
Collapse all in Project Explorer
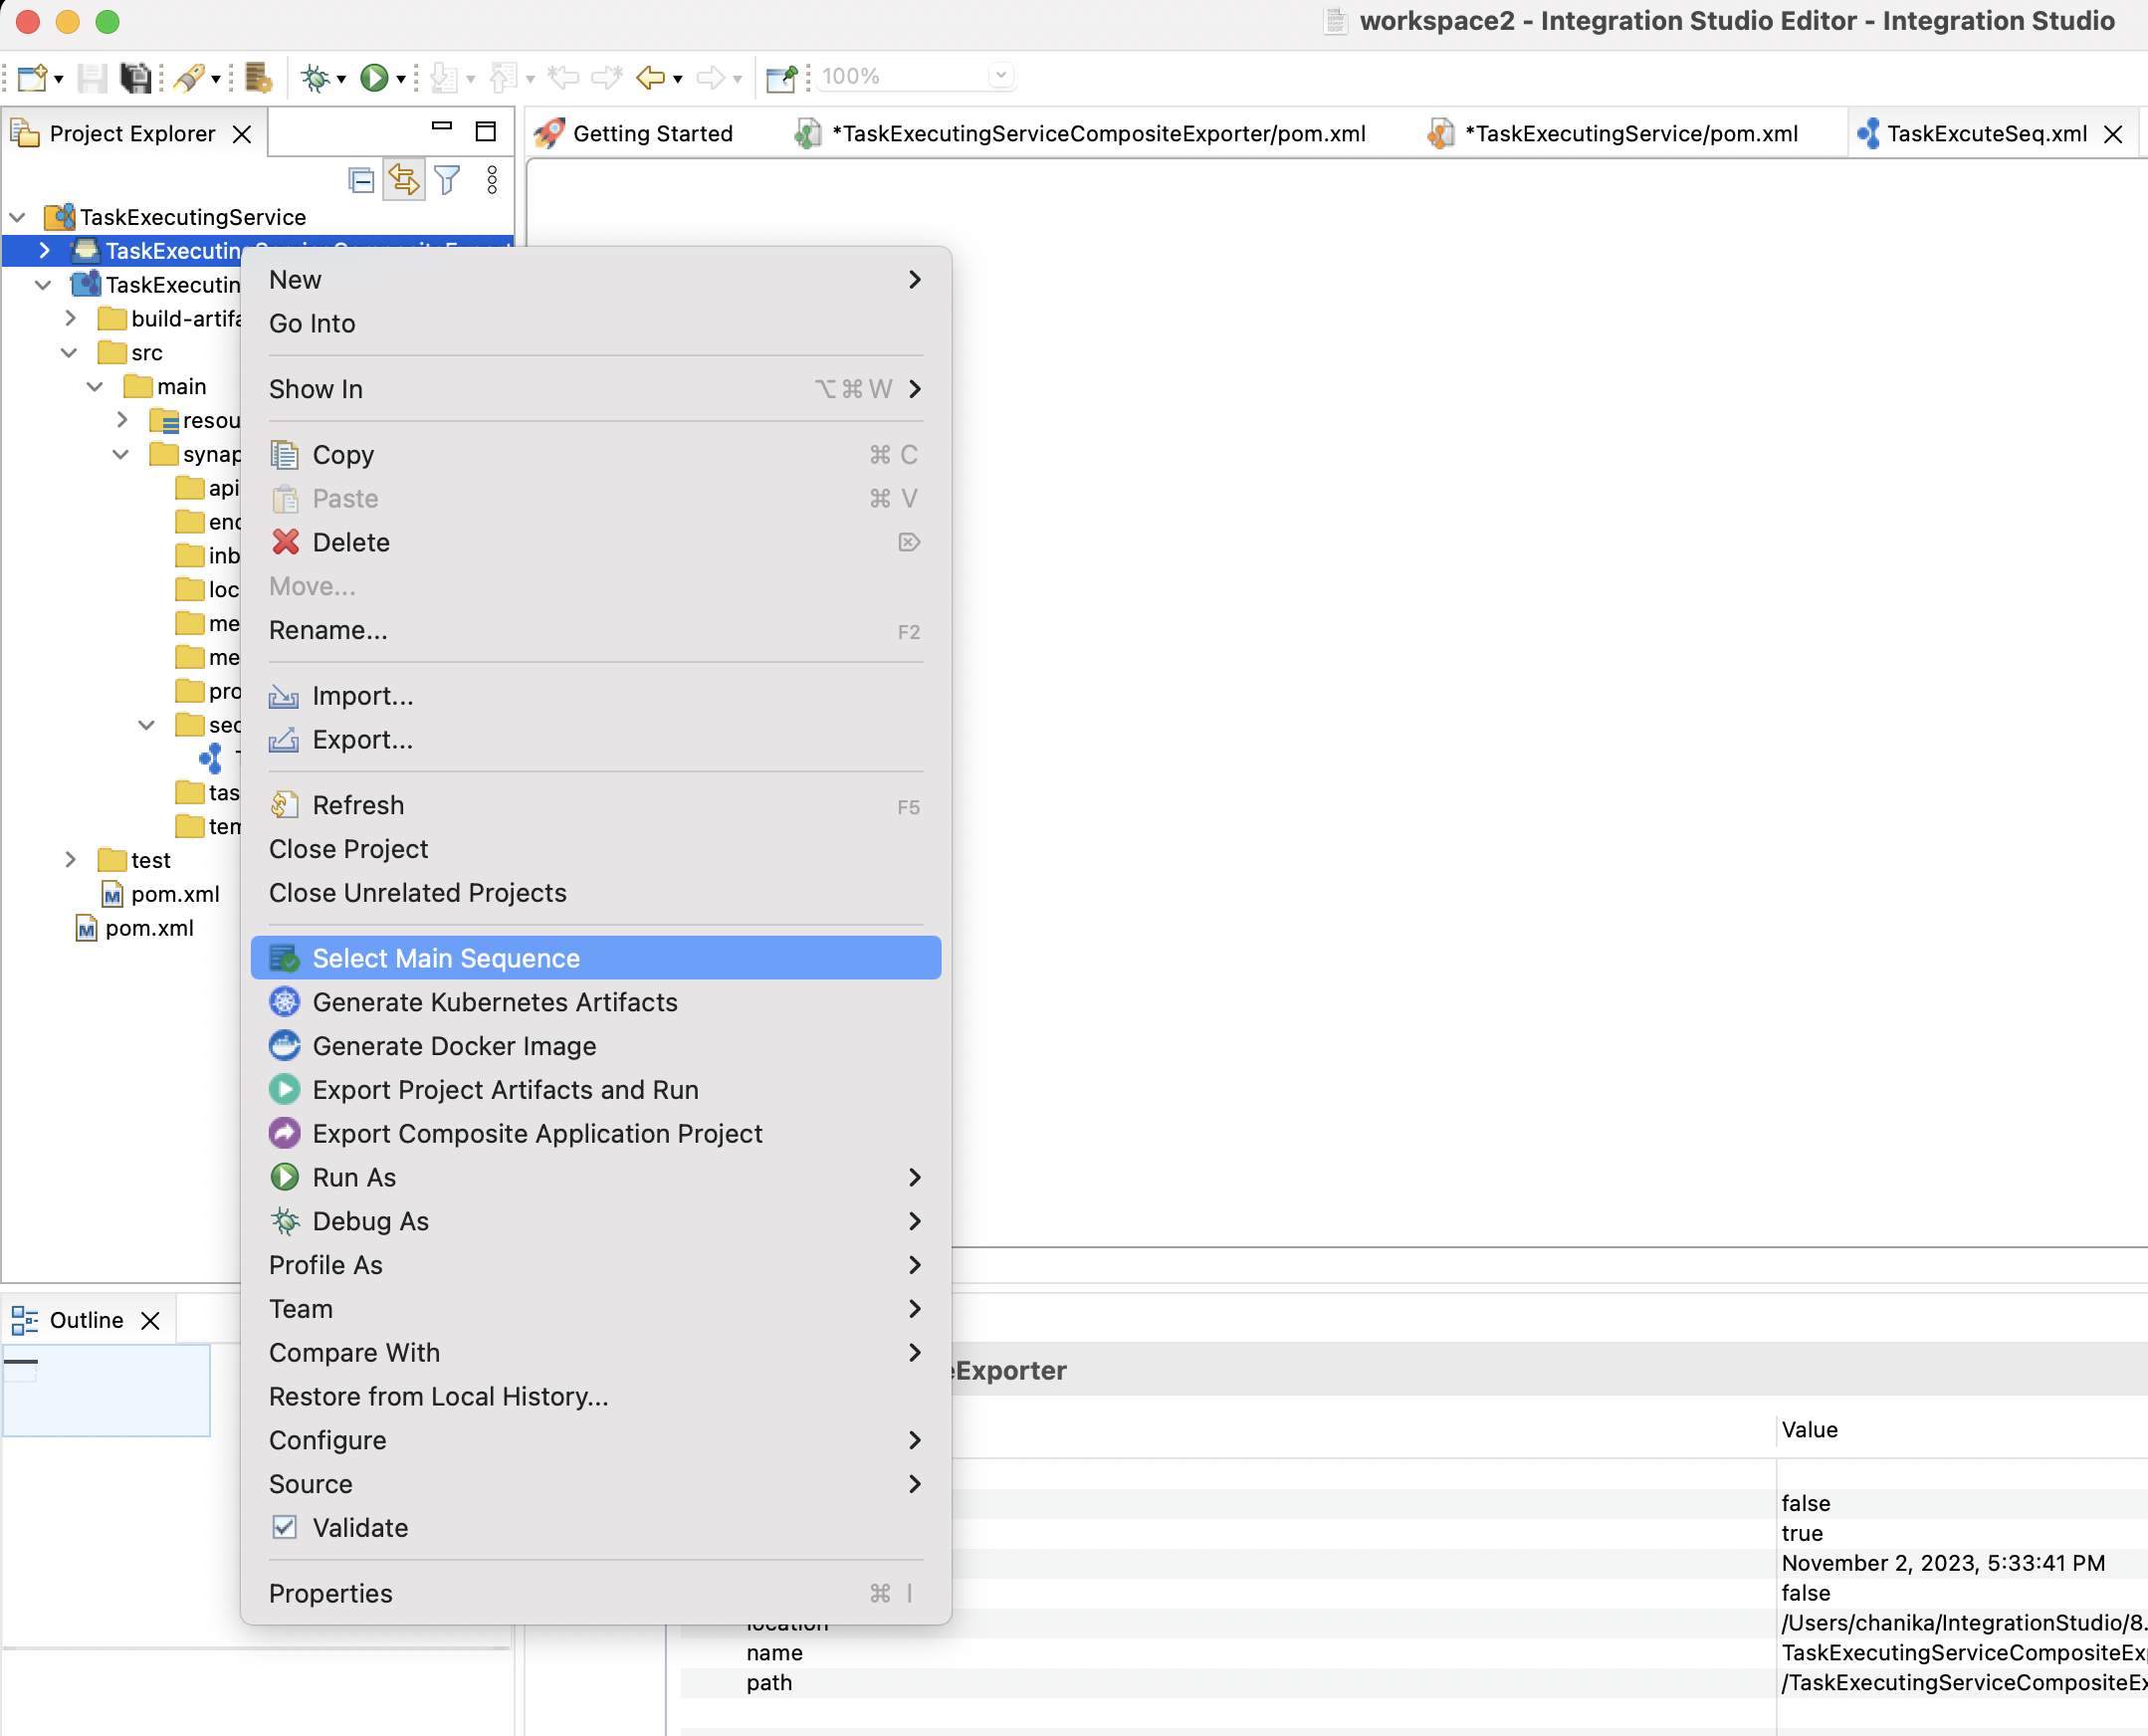[361, 180]
